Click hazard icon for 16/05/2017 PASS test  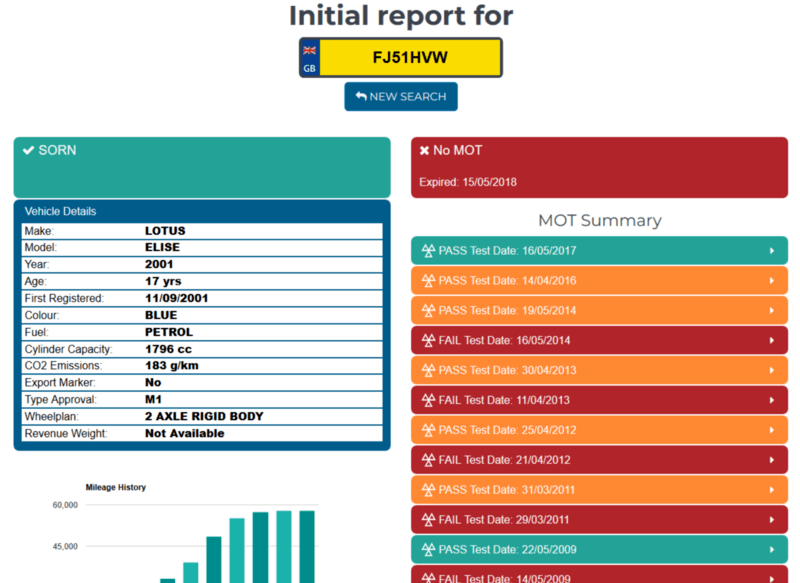coord(428,251)
